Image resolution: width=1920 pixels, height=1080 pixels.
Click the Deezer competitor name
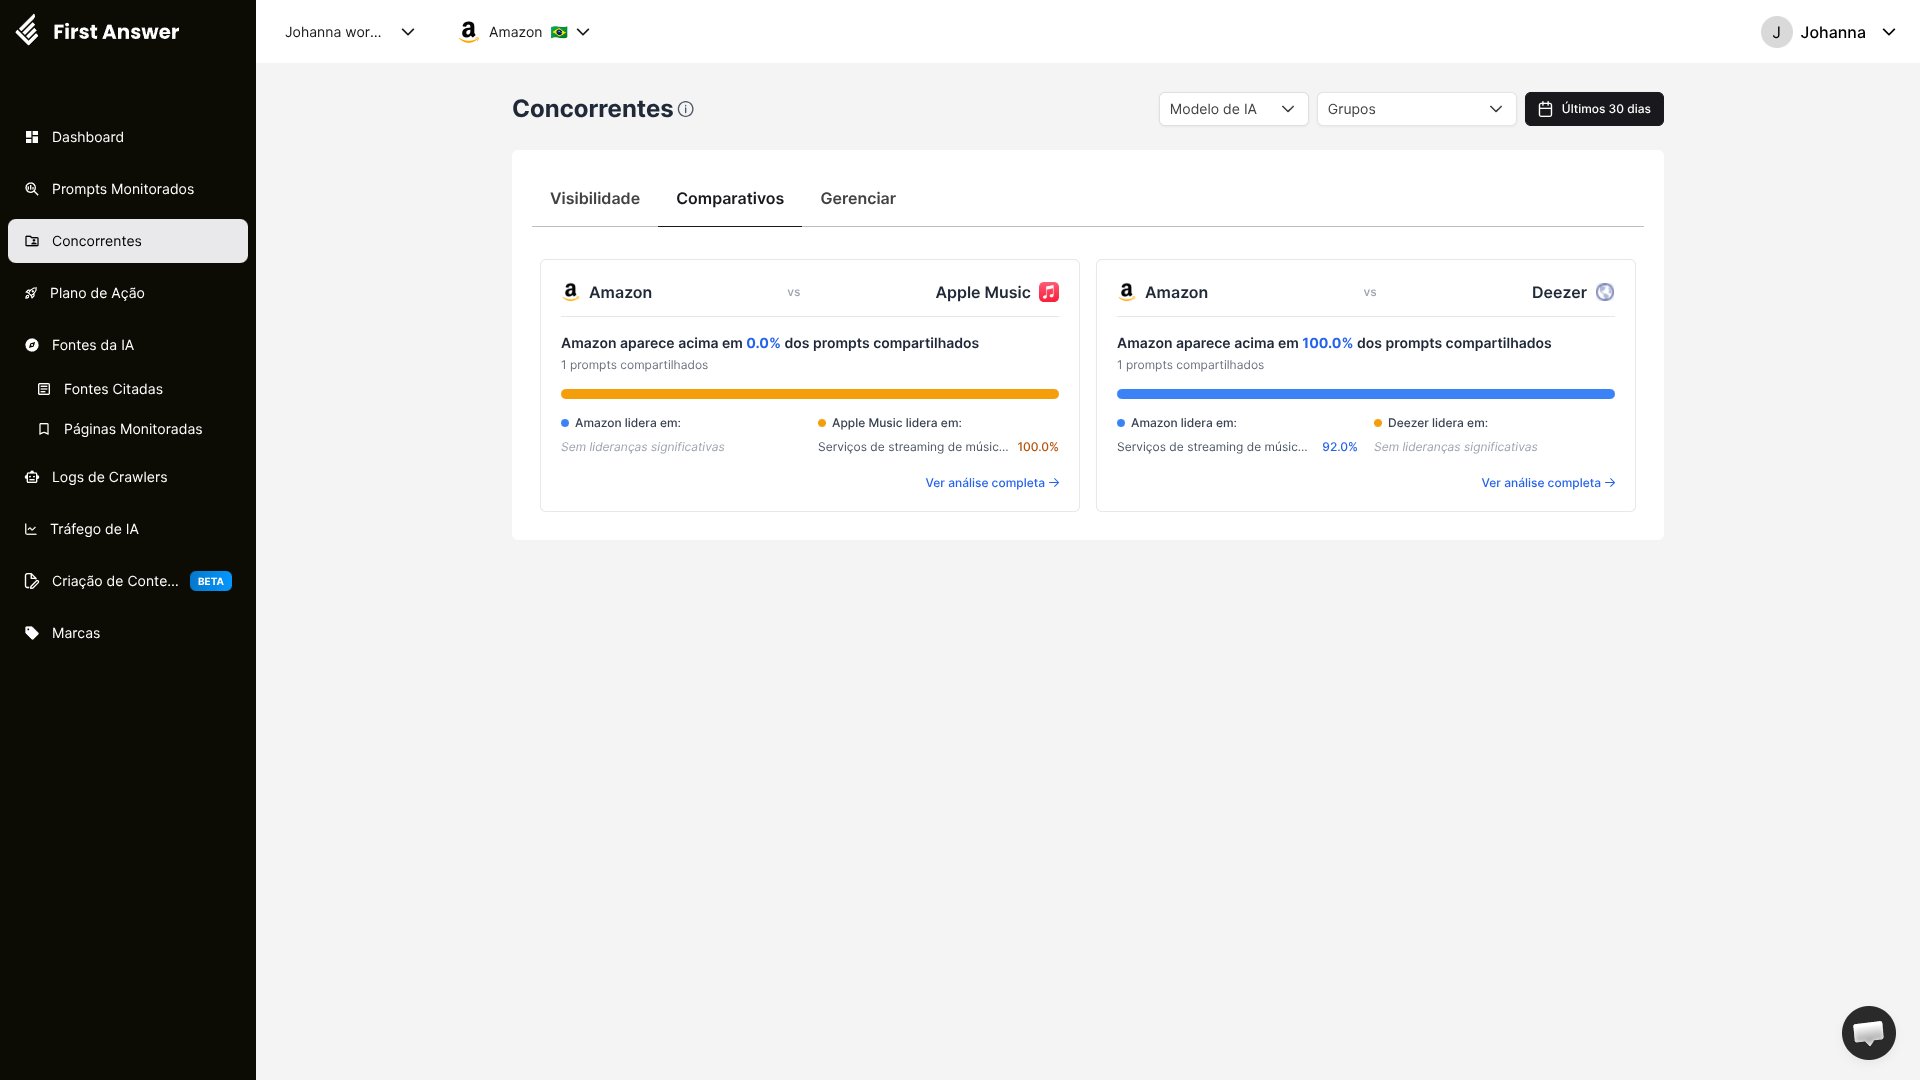click(1559, 292)
